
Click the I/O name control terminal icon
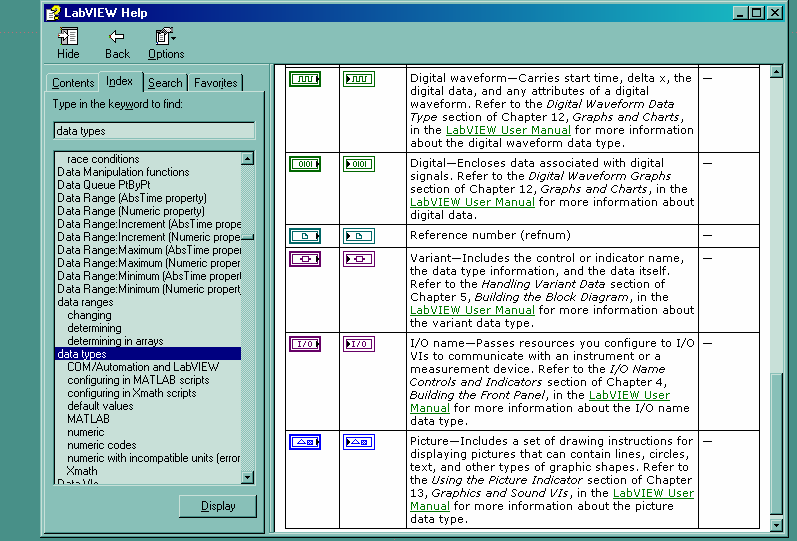305,344
